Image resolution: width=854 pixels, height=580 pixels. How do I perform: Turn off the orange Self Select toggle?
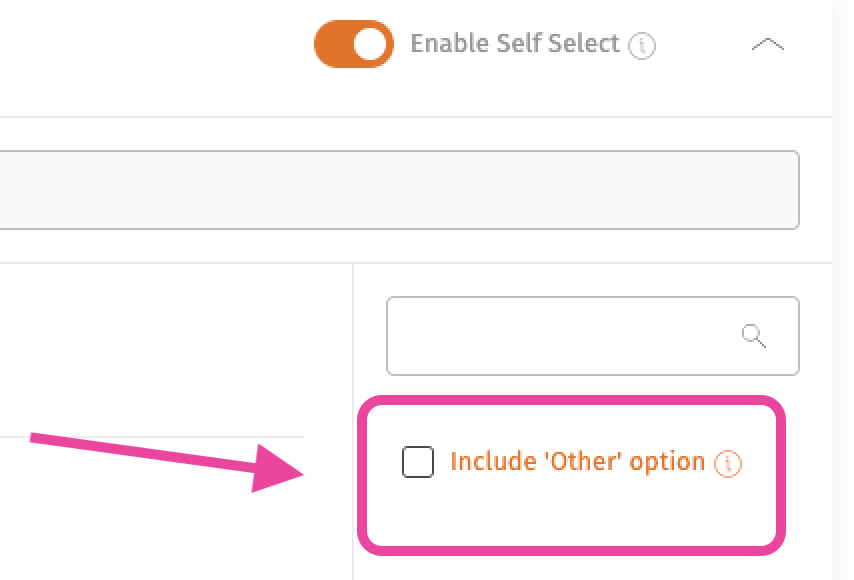pos(353,44)
